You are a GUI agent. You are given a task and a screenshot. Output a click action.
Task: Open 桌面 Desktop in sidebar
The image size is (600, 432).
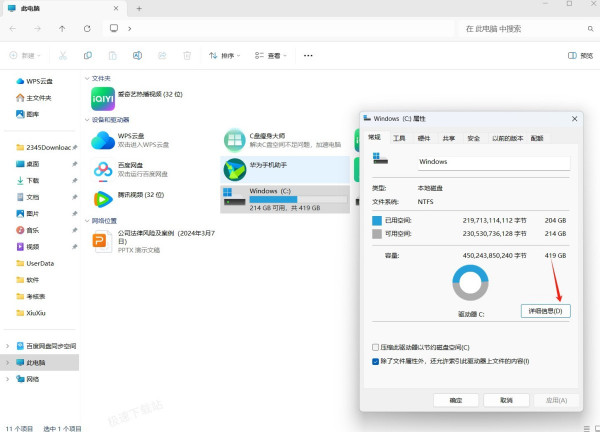(28, 164)
